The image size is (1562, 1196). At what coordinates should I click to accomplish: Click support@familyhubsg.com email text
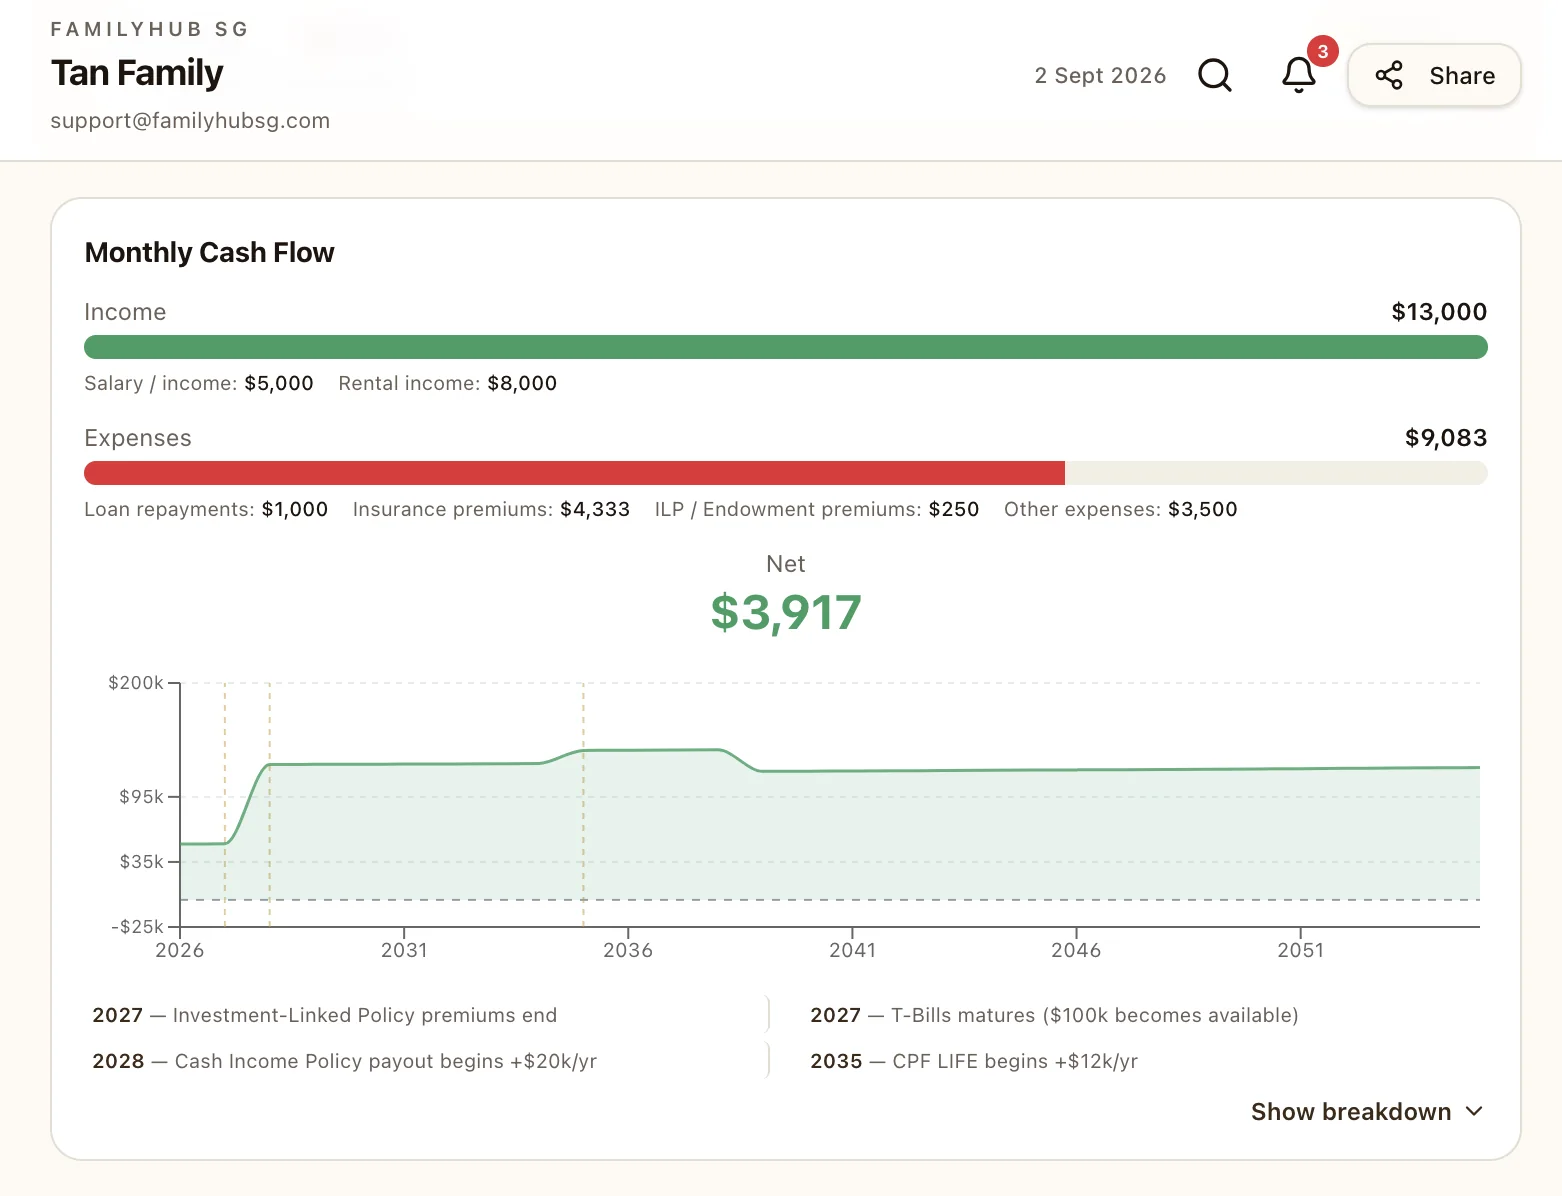(190, 121)
